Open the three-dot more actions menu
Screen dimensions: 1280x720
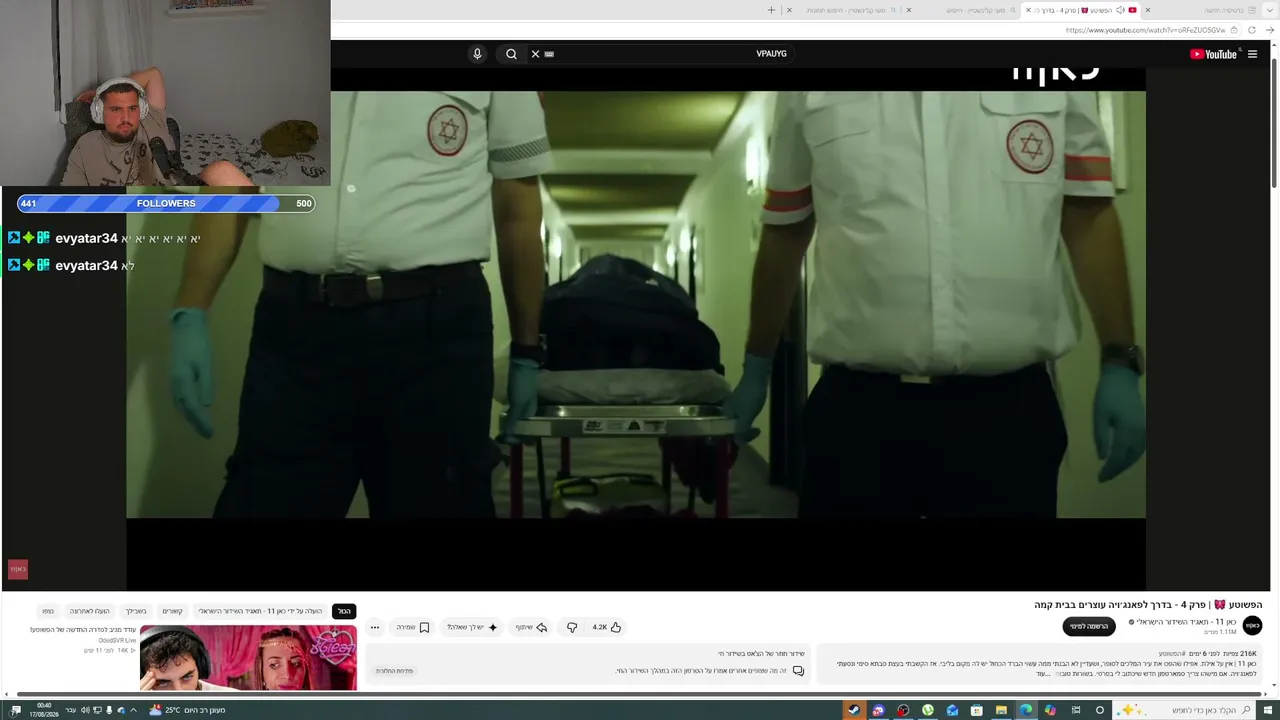tap(375, 627)
